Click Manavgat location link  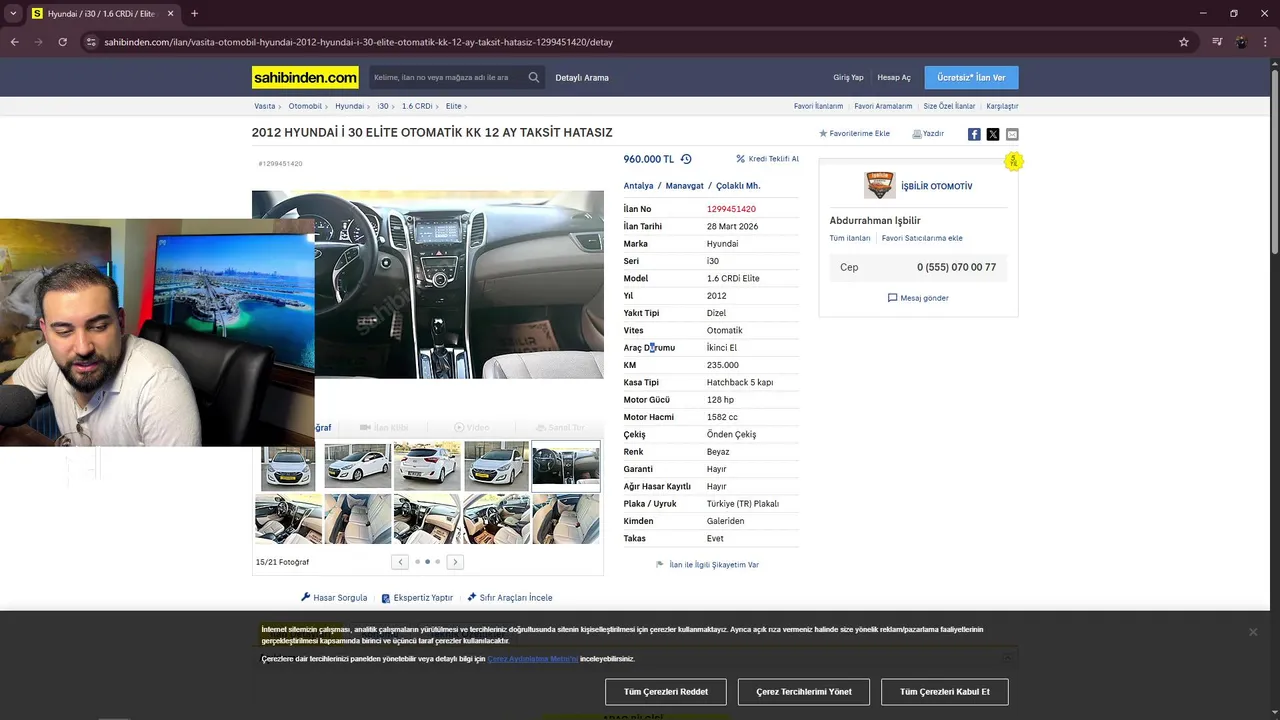(684, 186)
